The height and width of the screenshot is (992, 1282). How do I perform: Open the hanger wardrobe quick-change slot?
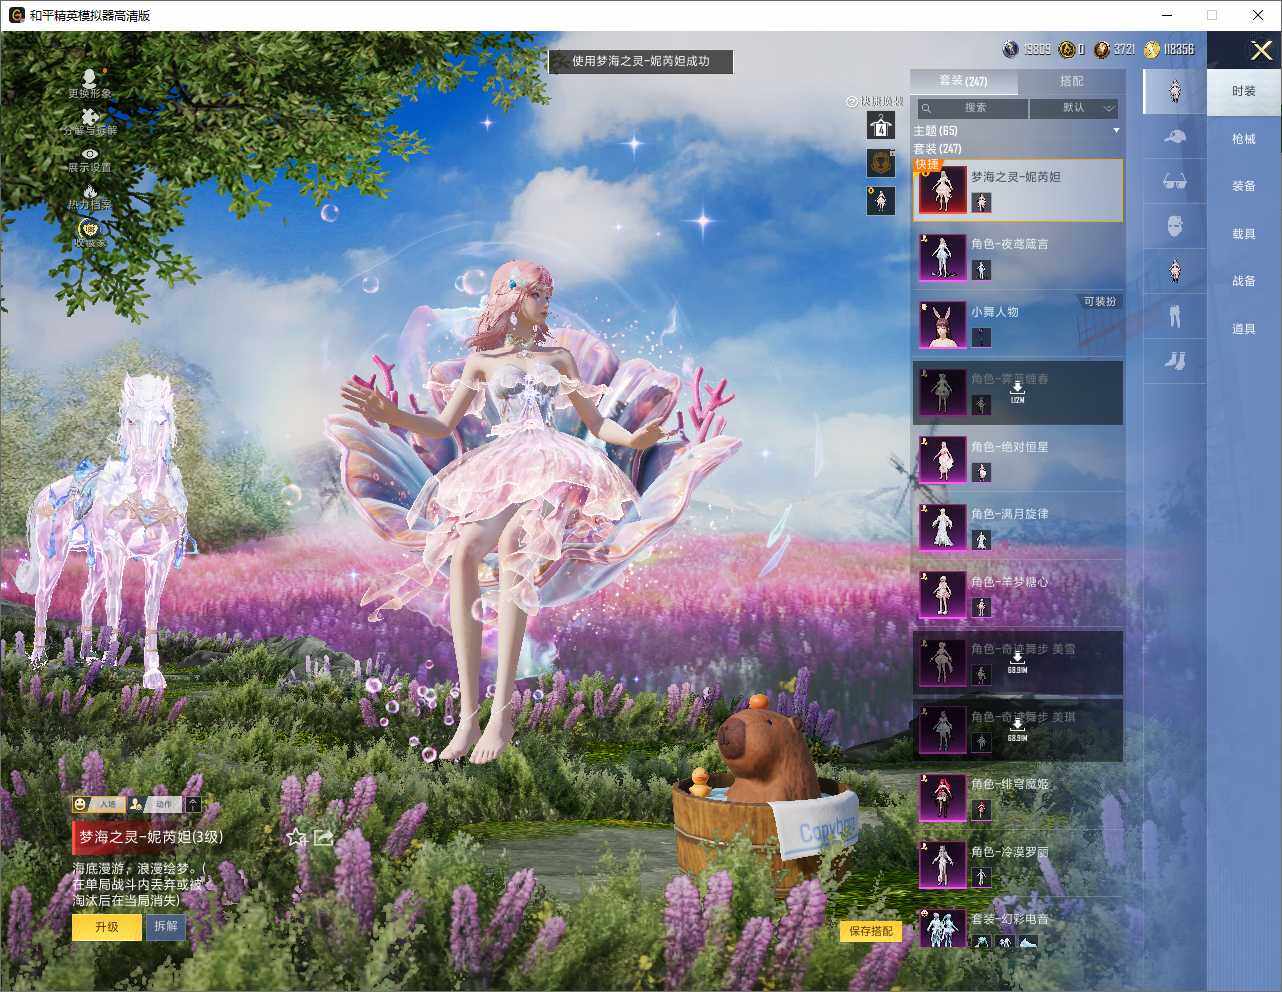point(881,126)
